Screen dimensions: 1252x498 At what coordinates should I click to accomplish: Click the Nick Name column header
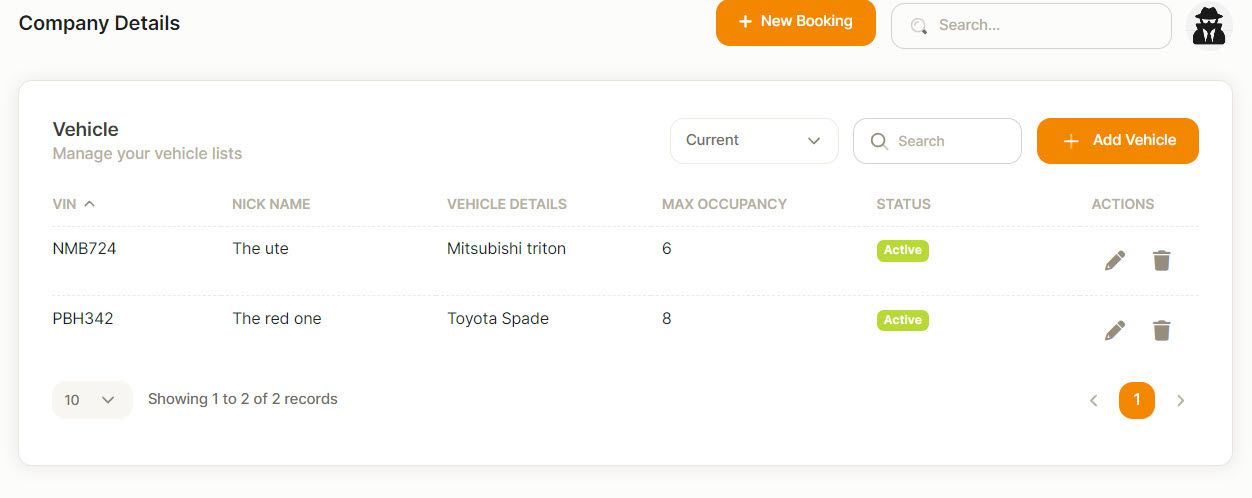(x=271, y=204)
